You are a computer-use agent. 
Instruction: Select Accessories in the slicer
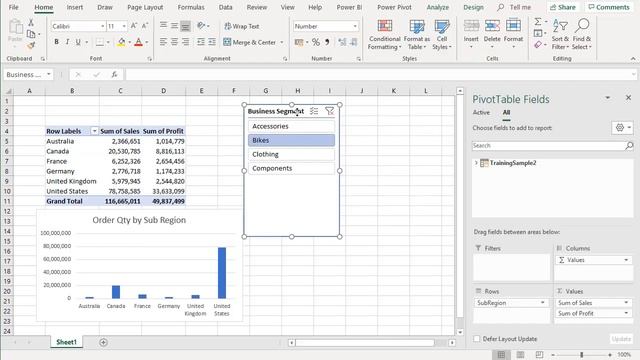coord(291,126)
